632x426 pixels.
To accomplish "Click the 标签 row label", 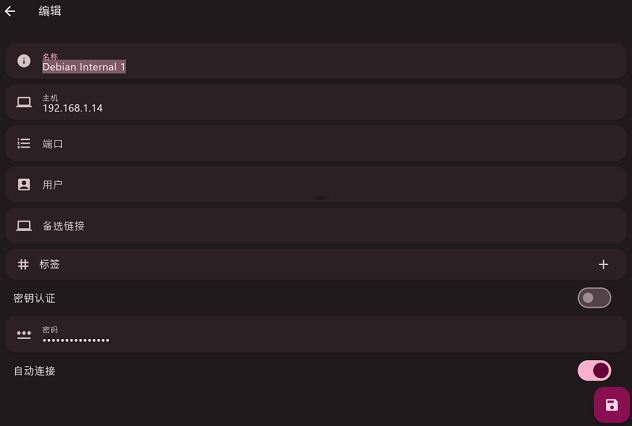I will (x=50, y=265).
